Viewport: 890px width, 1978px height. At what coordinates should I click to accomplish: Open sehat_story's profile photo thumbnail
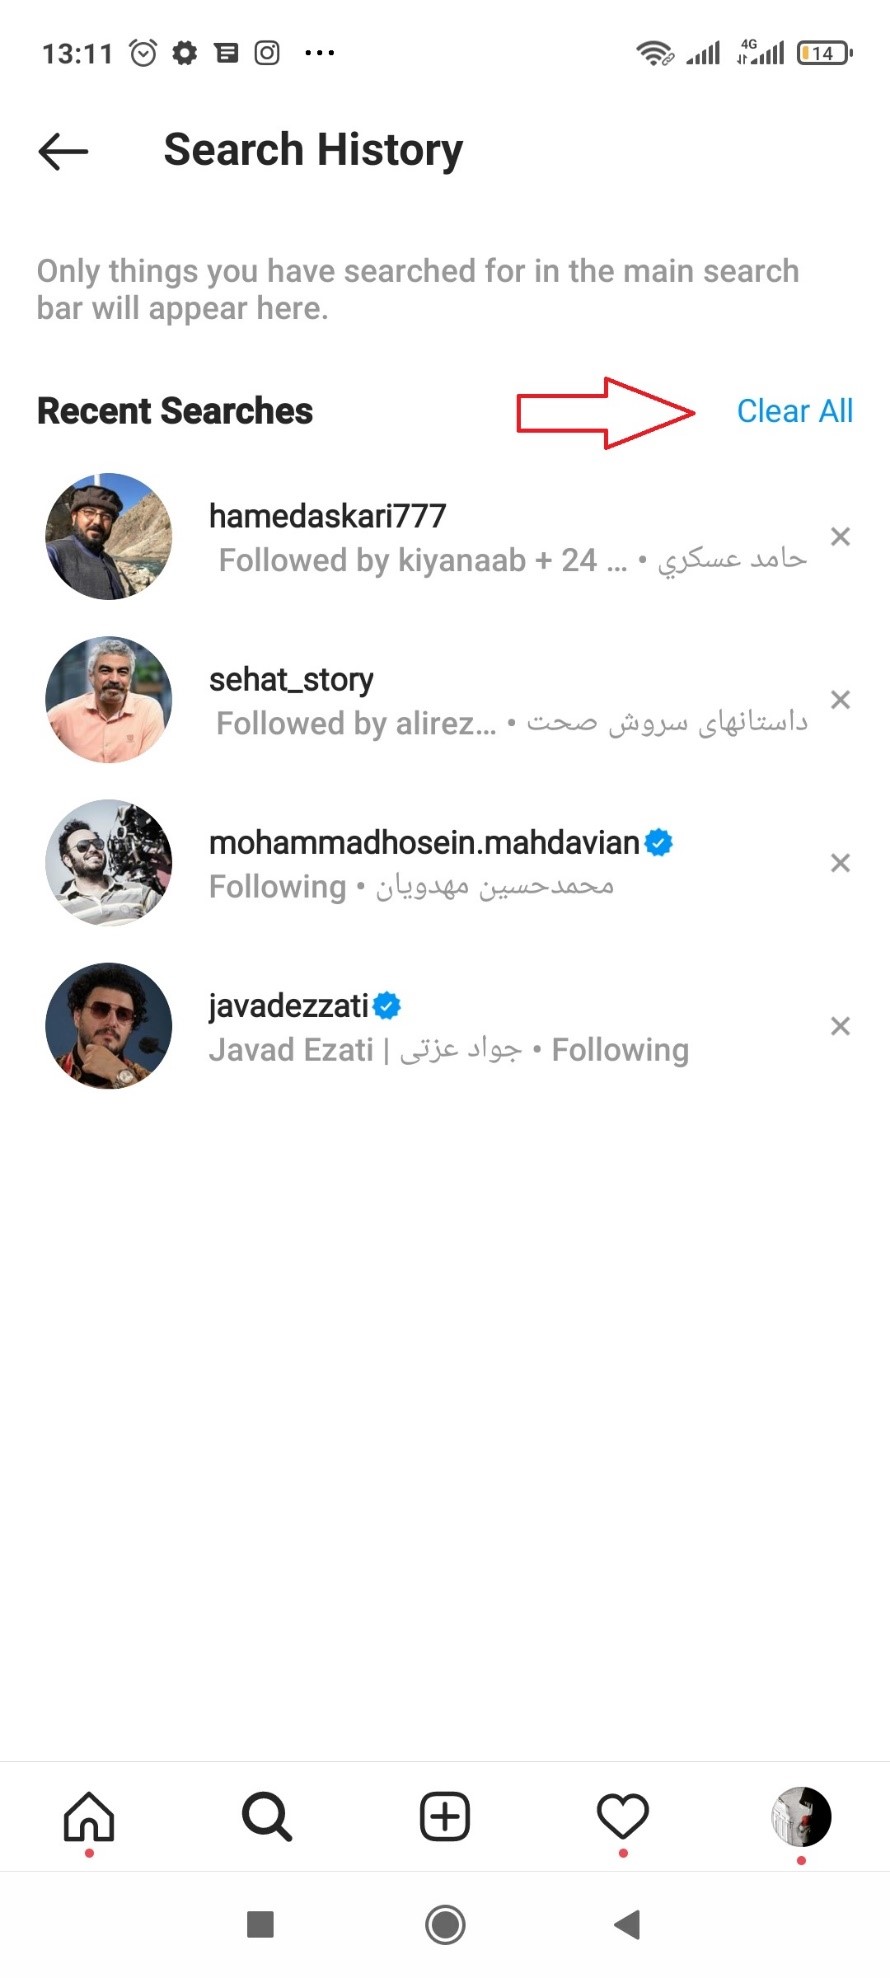point(108,700)
